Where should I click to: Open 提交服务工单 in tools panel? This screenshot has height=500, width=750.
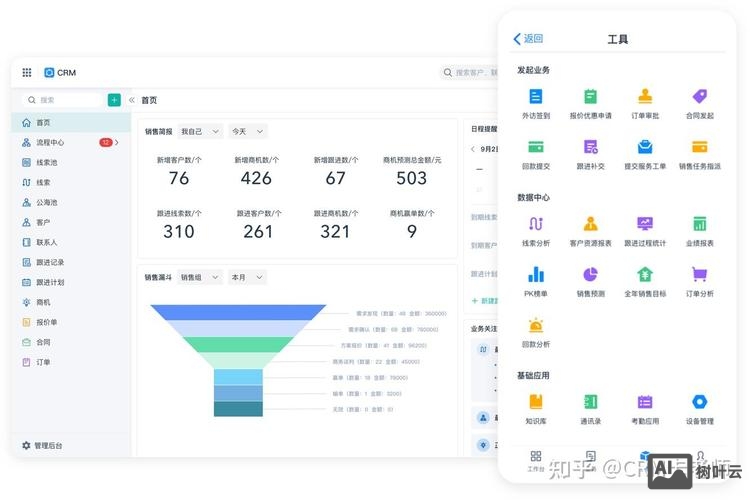(x=645, y=147)
